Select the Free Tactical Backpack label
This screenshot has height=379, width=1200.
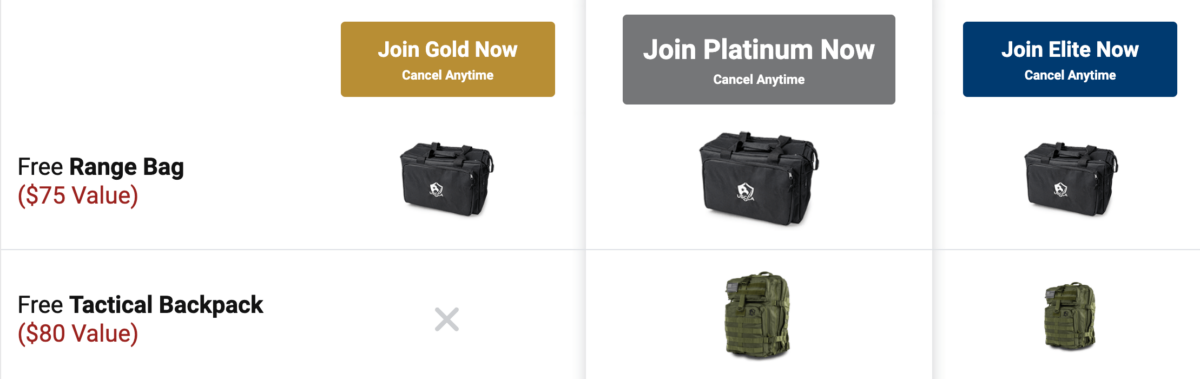click(x=141, y=304)
